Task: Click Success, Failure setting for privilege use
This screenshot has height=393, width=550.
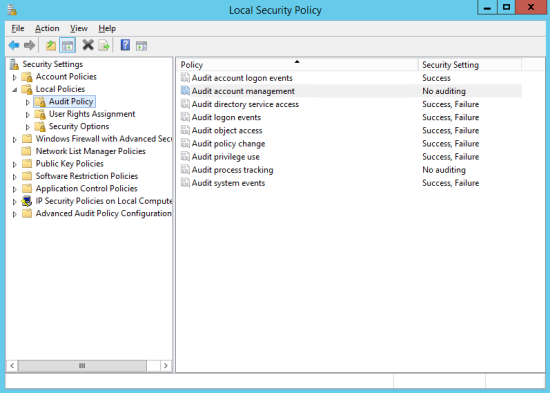Action: tap(450, 156)
